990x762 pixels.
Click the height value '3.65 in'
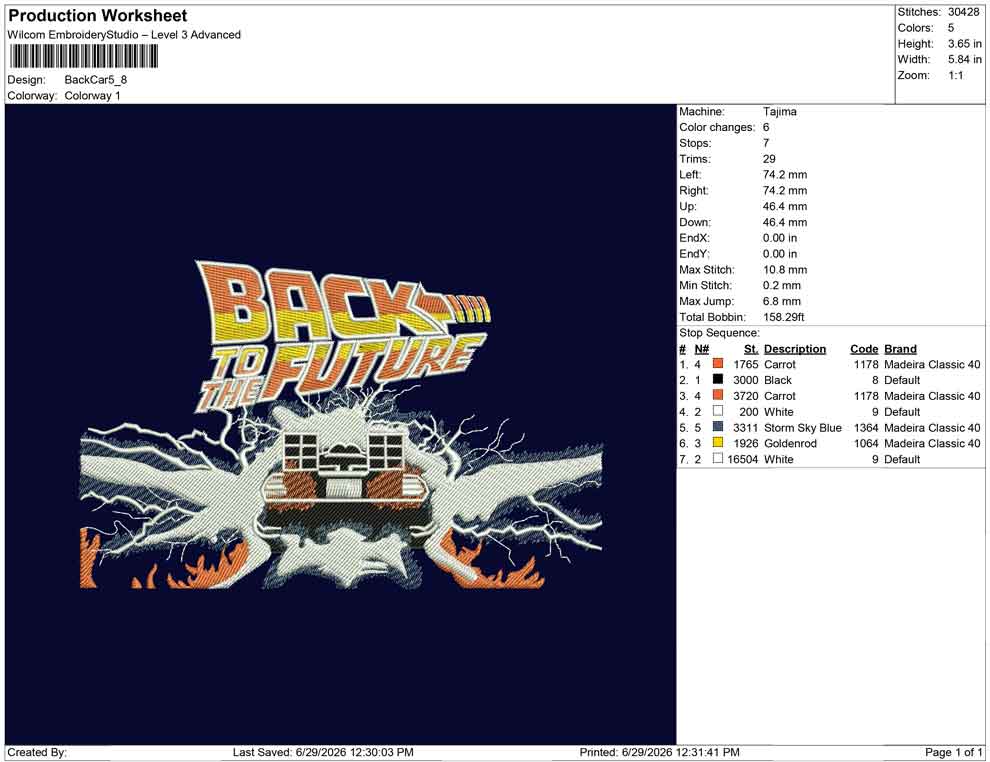[x=965, y=44]
